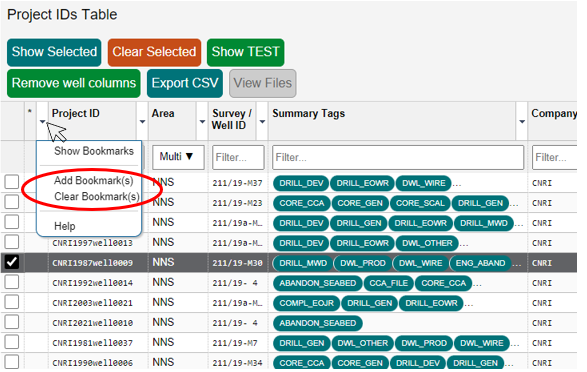Image resolution: width=587 pixels, height=372 pixels.
Task: Open Help from the bookmark menu
Action: point(65,226)
